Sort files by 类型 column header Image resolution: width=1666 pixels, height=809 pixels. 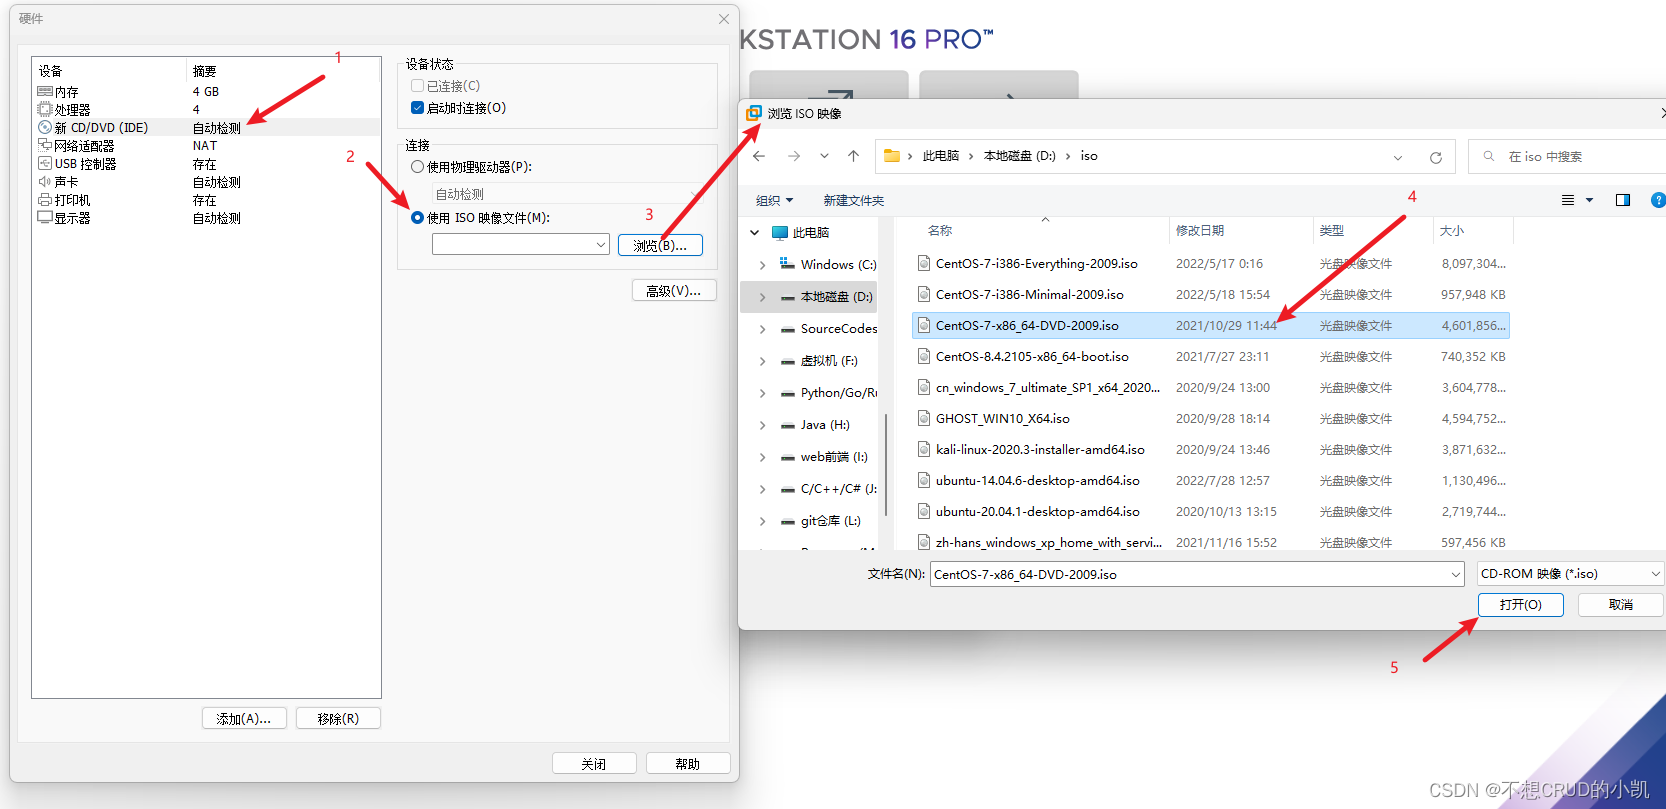click(x=1331, y=230)
